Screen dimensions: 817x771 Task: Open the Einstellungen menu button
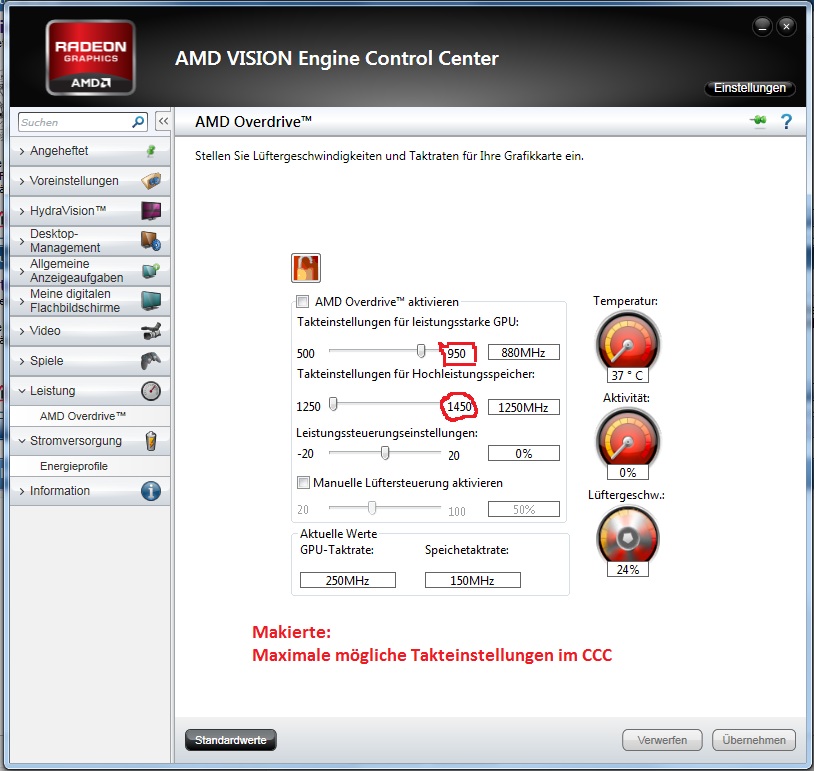click(x=749, y=88)
